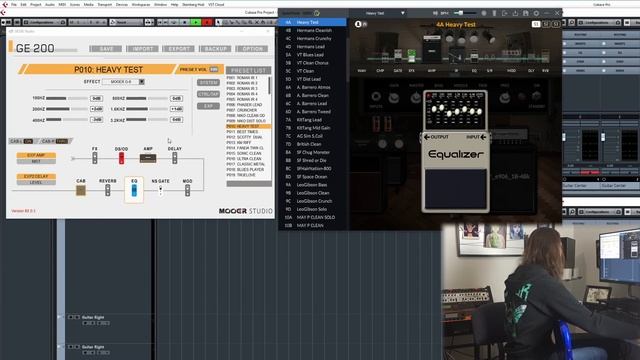Select the DELAY block in signal chain

pyautogui.click(x=175, y=158)
